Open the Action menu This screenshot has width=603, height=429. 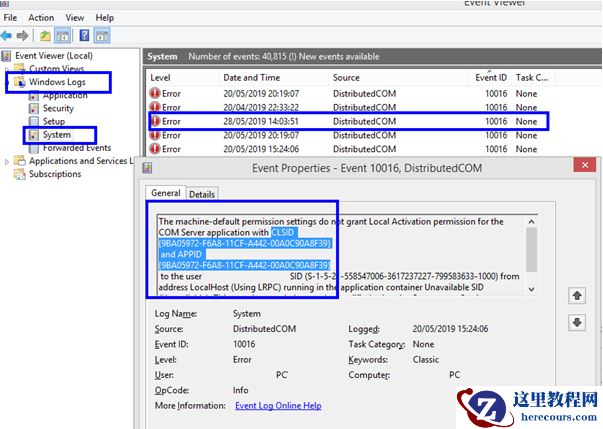click(x=41, y=18)
